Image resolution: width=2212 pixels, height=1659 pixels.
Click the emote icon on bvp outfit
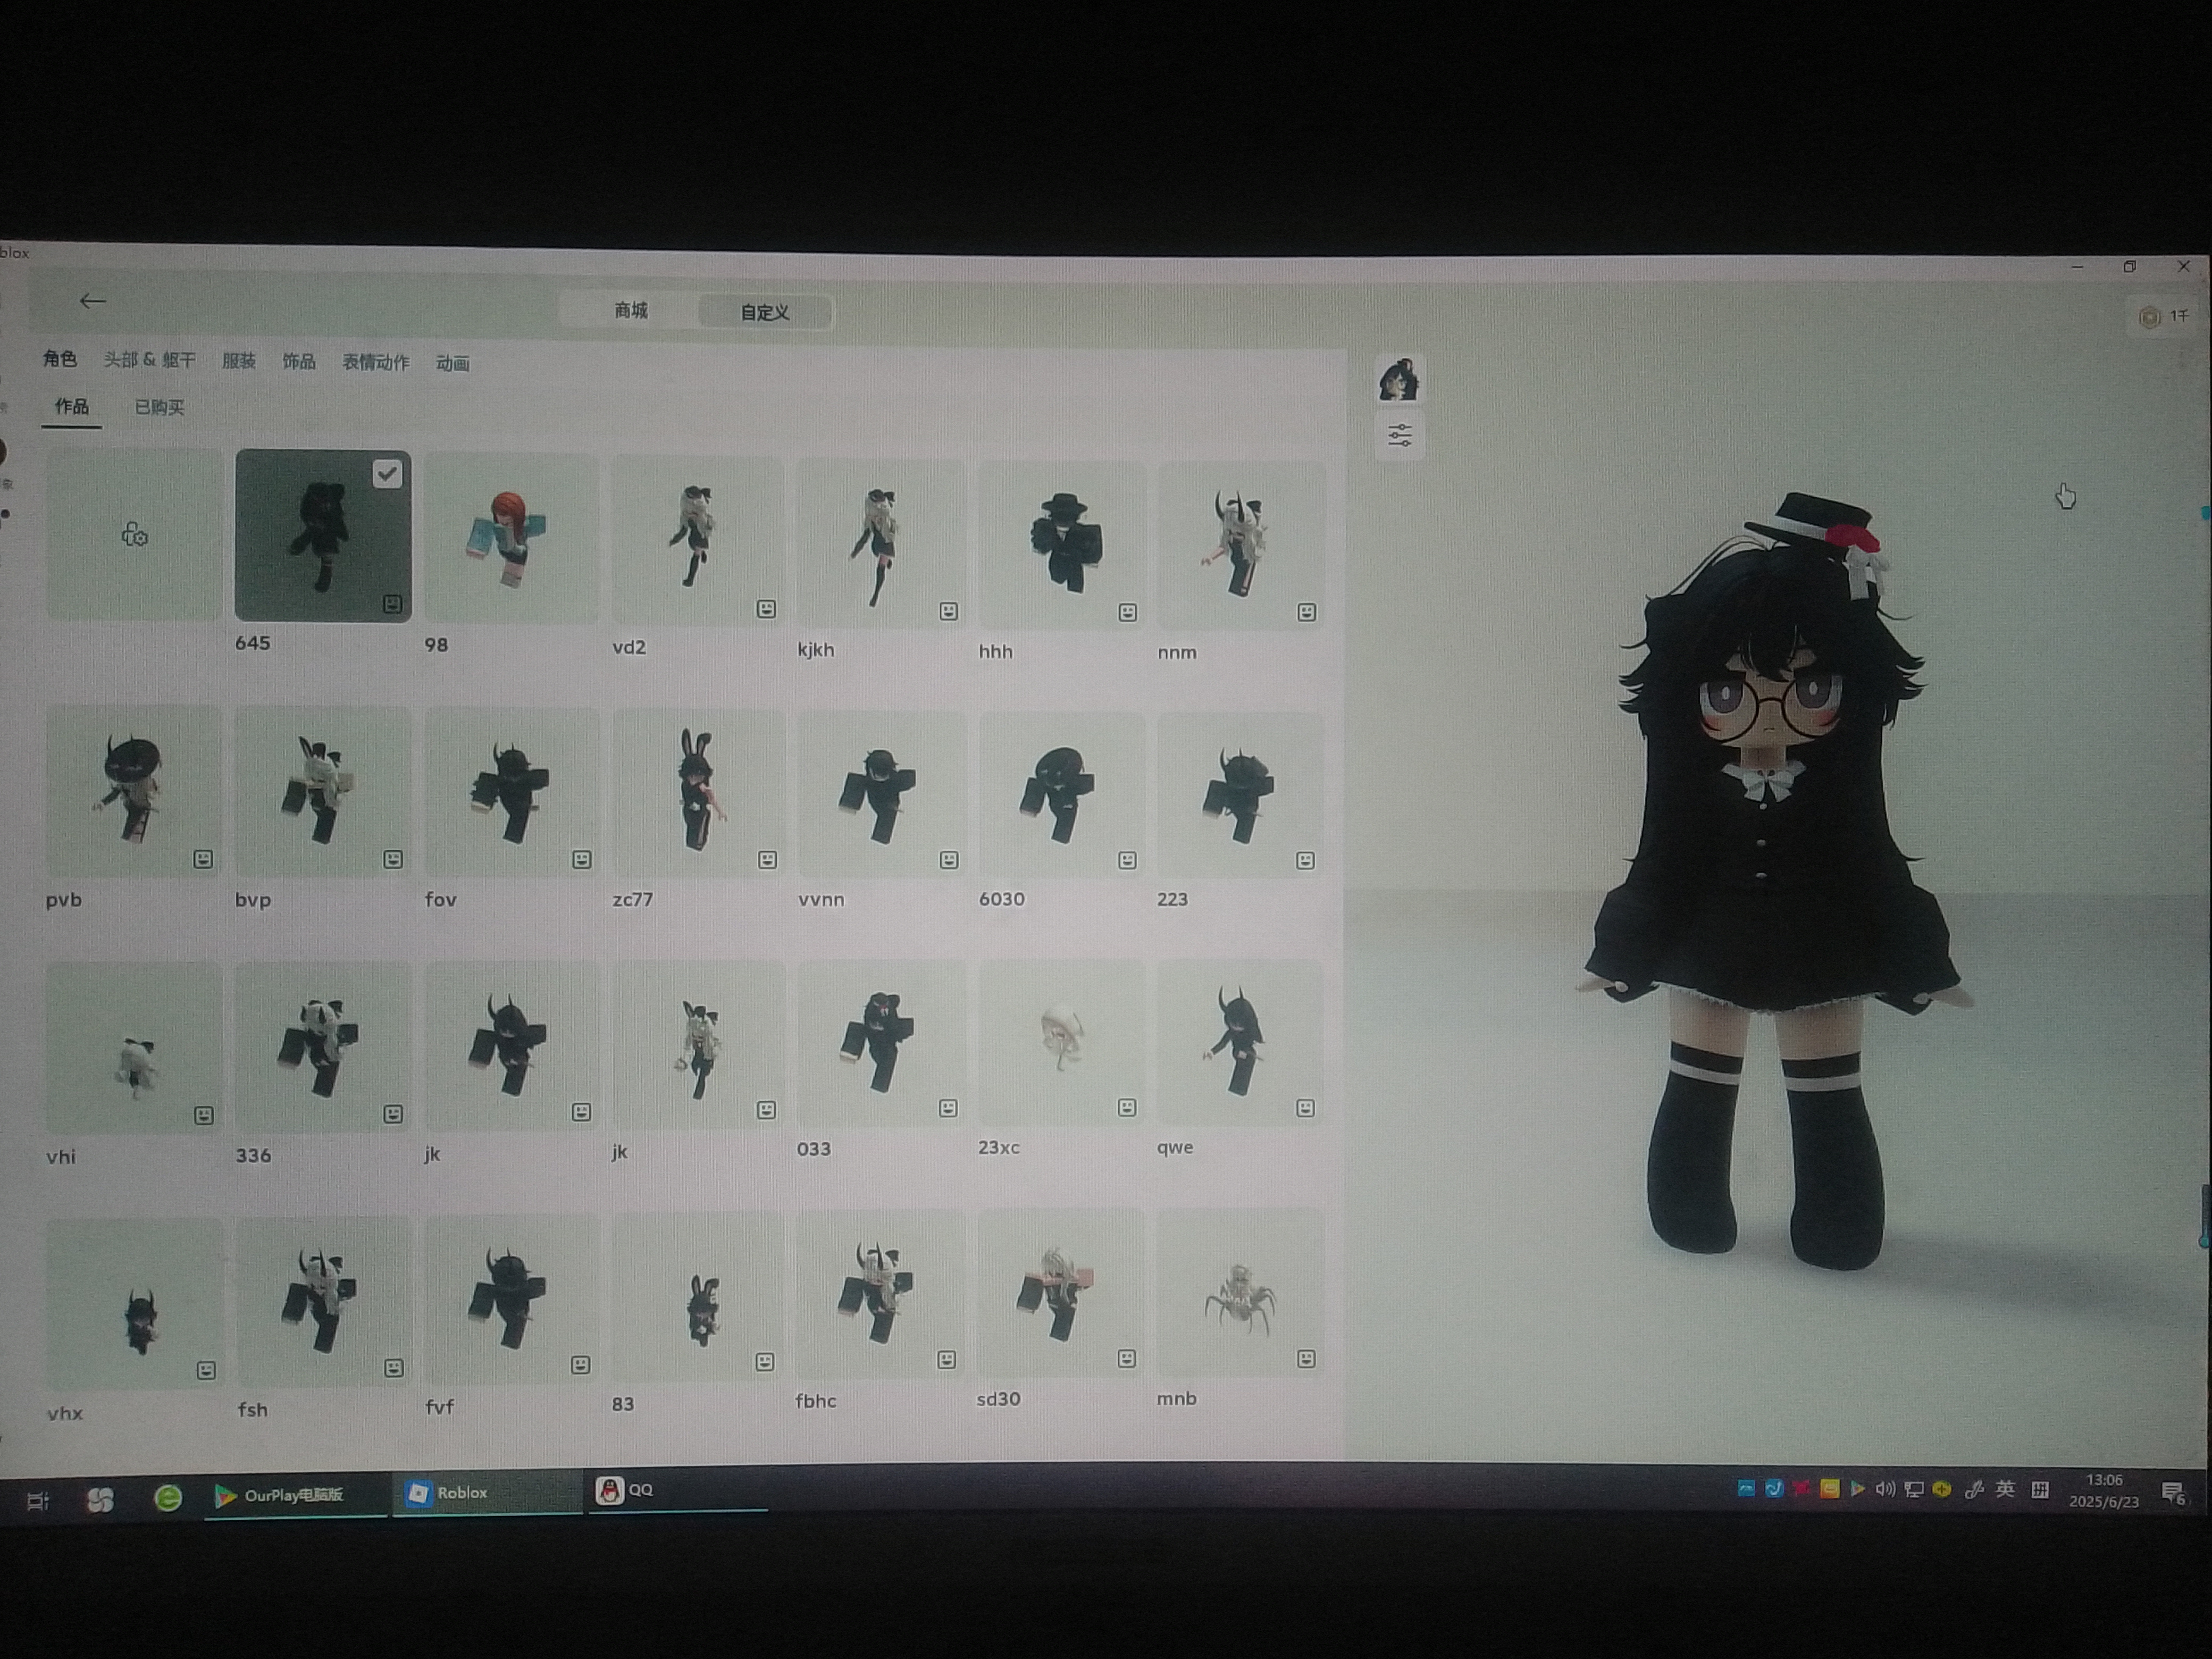tap(393, 859)
